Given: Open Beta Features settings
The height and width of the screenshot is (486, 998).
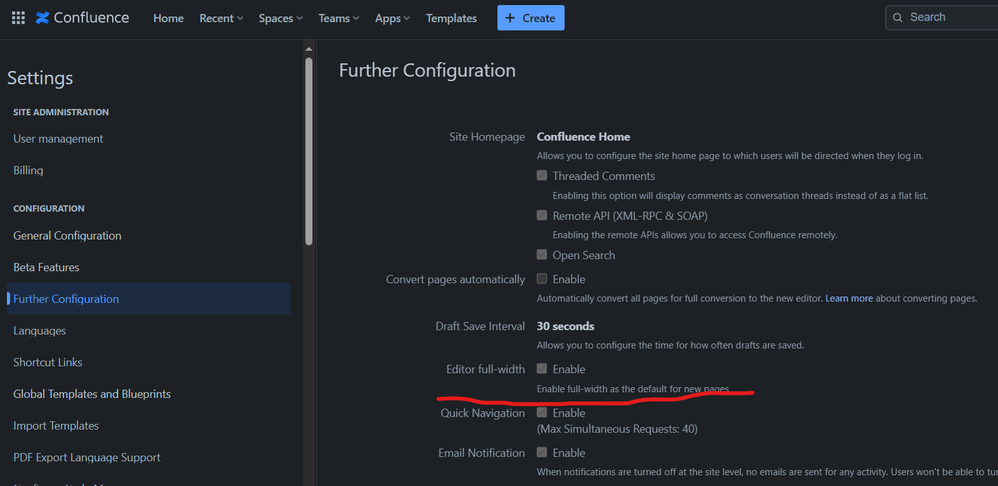Looking at the screenshot, I should click(x=46, y=267).
